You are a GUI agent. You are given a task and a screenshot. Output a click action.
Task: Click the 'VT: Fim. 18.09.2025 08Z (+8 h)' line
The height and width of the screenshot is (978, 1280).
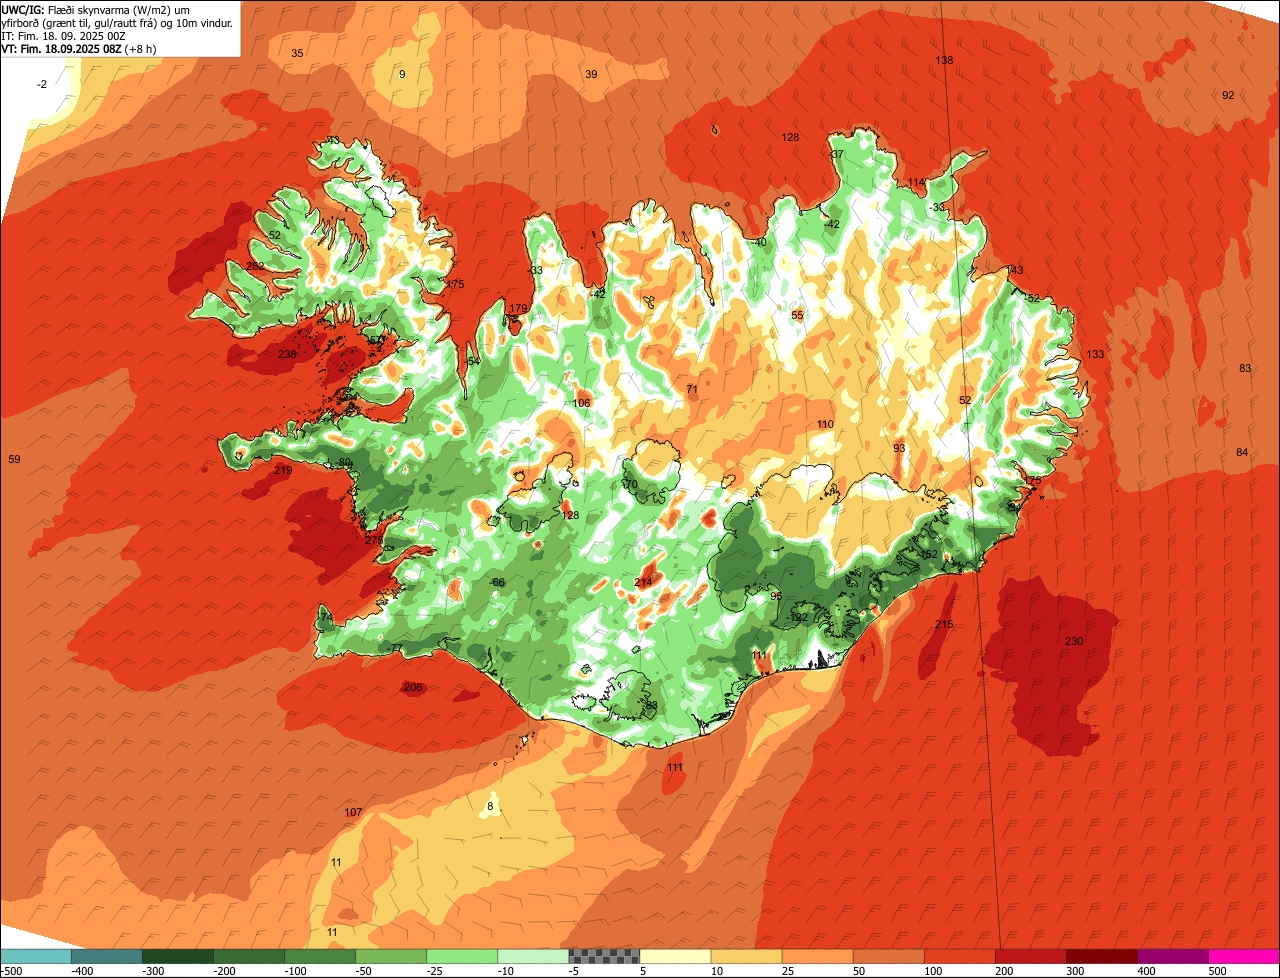click(x=78, y=48)
